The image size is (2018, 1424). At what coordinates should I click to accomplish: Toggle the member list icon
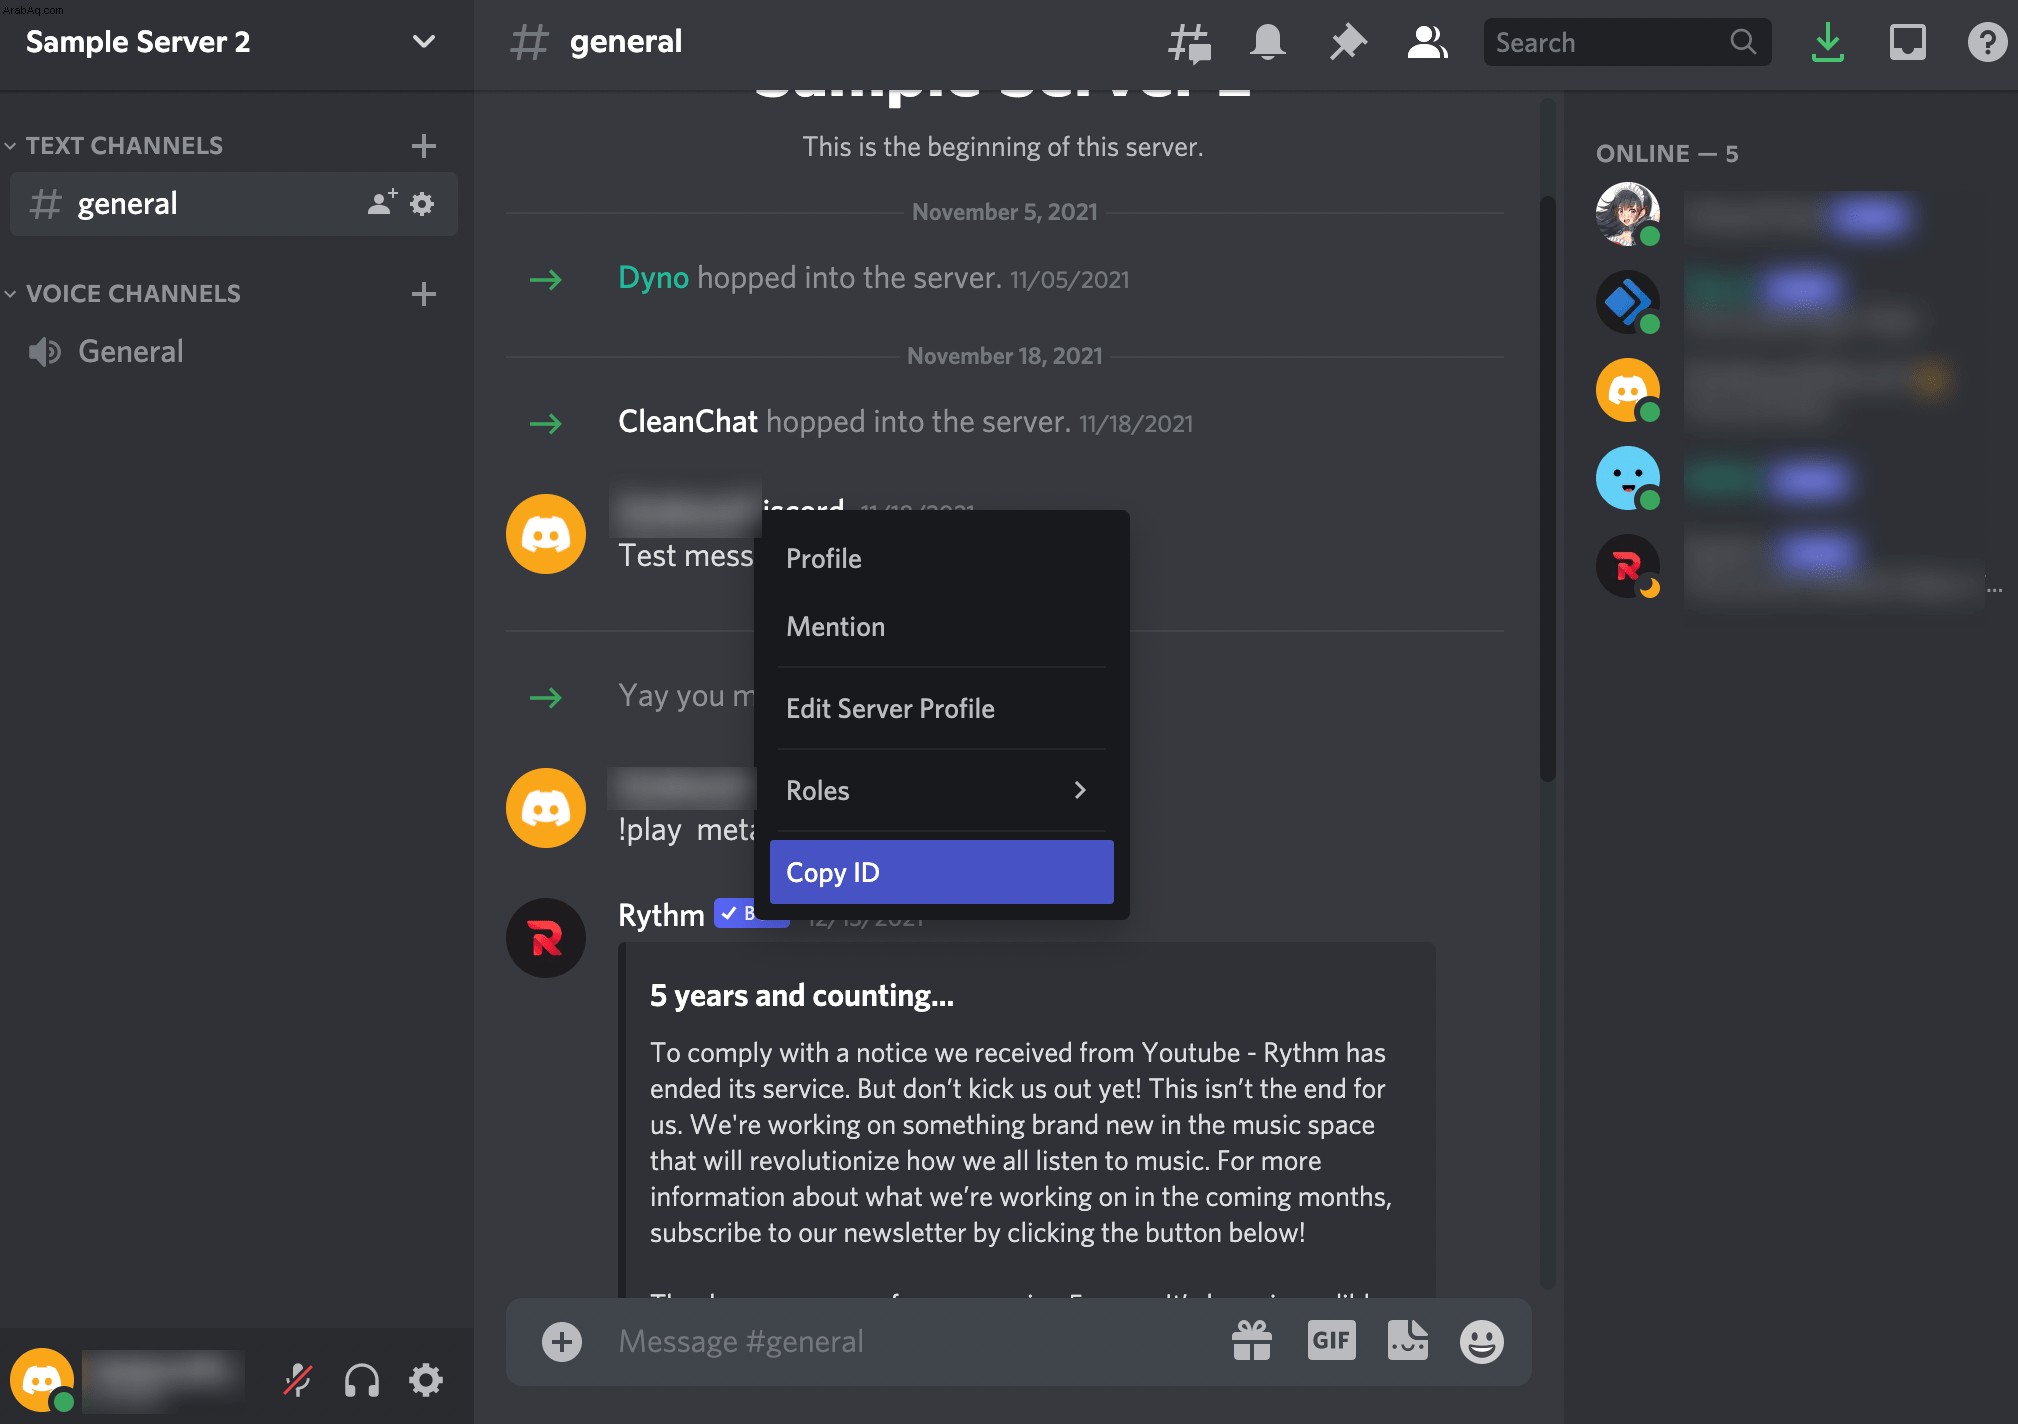click(1427, 42)
